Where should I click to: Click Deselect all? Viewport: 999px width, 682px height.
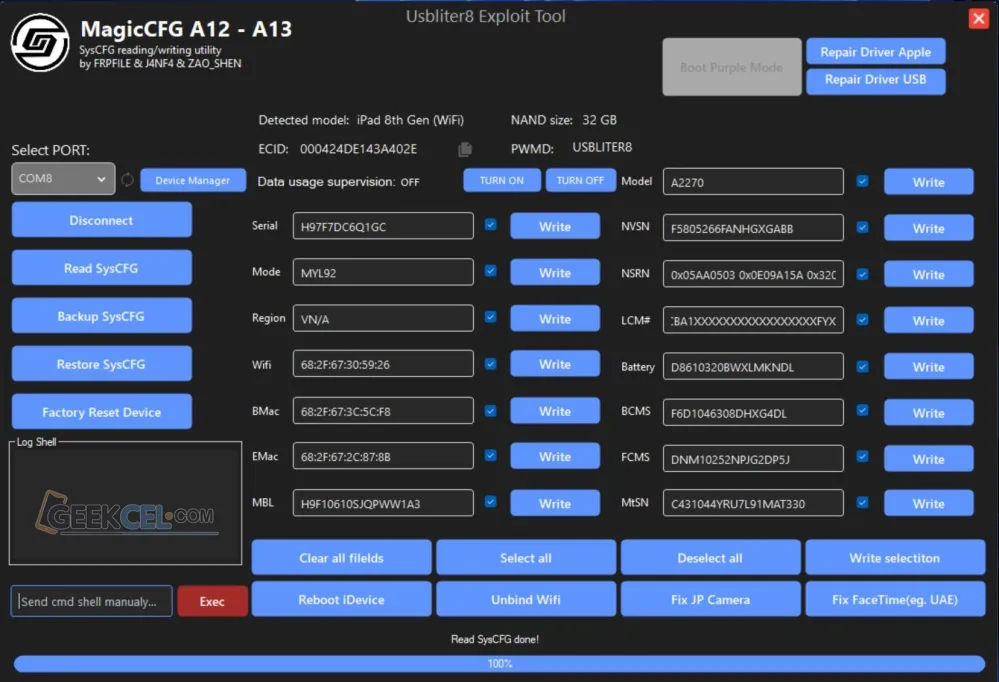710,558
